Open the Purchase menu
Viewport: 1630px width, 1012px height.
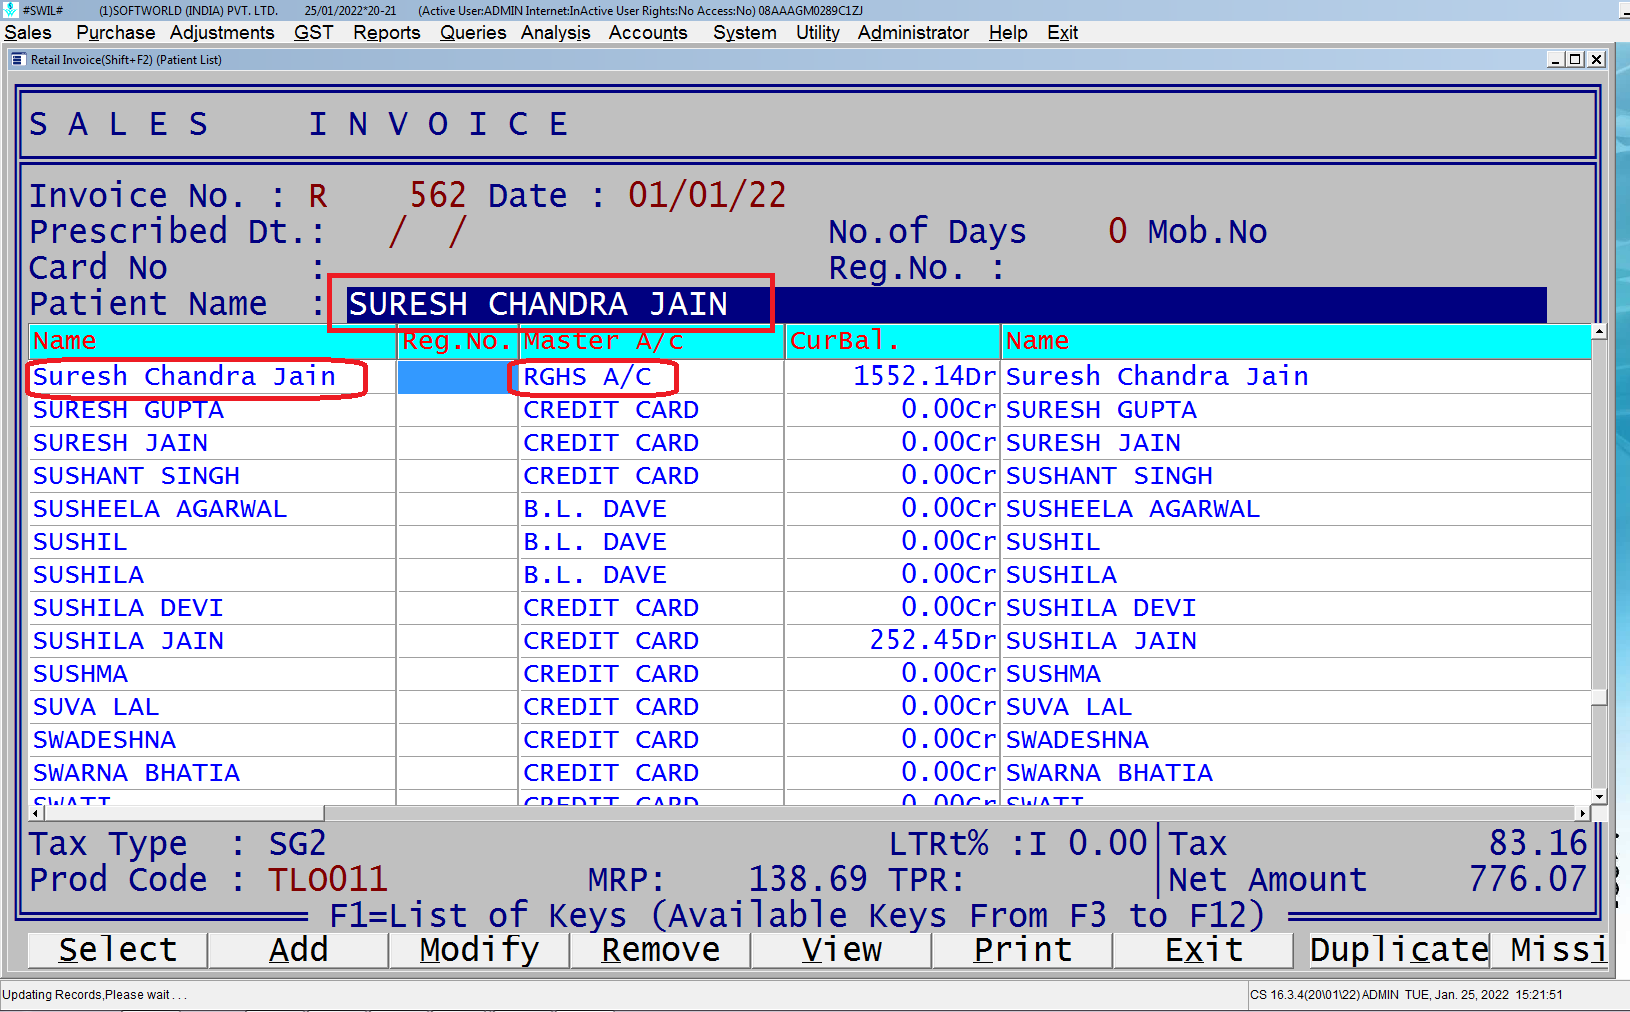[x=115, y=33]
